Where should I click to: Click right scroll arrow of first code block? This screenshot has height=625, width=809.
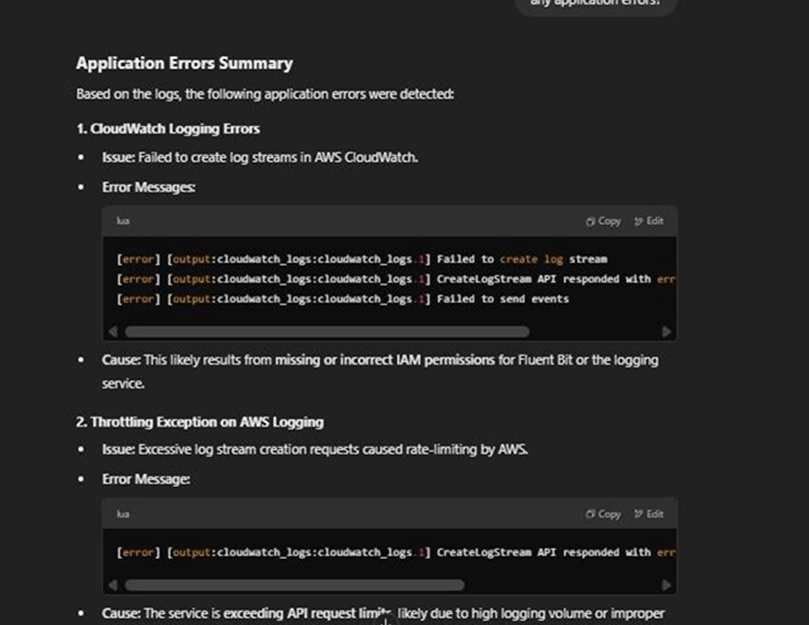coord(666,331)
